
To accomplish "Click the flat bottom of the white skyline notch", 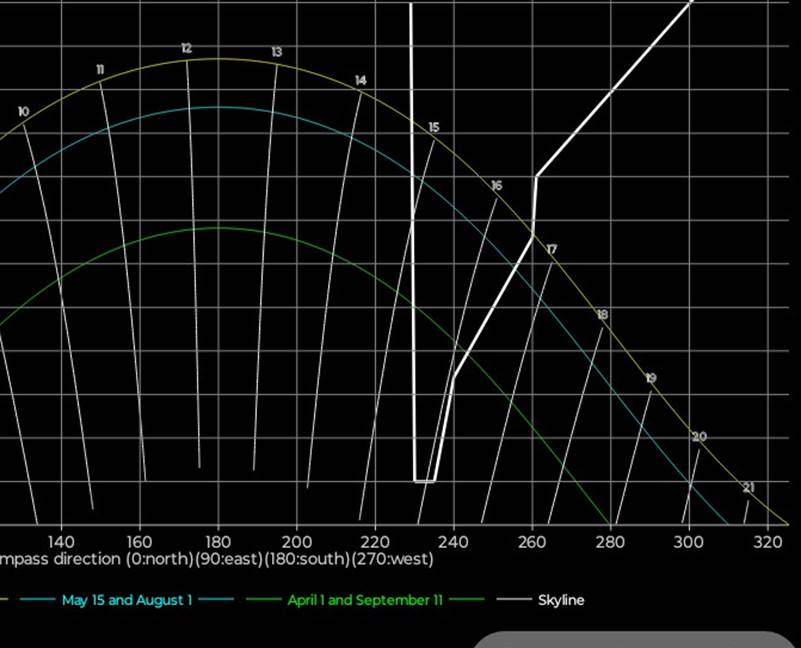I will click(x=424, y=481).
